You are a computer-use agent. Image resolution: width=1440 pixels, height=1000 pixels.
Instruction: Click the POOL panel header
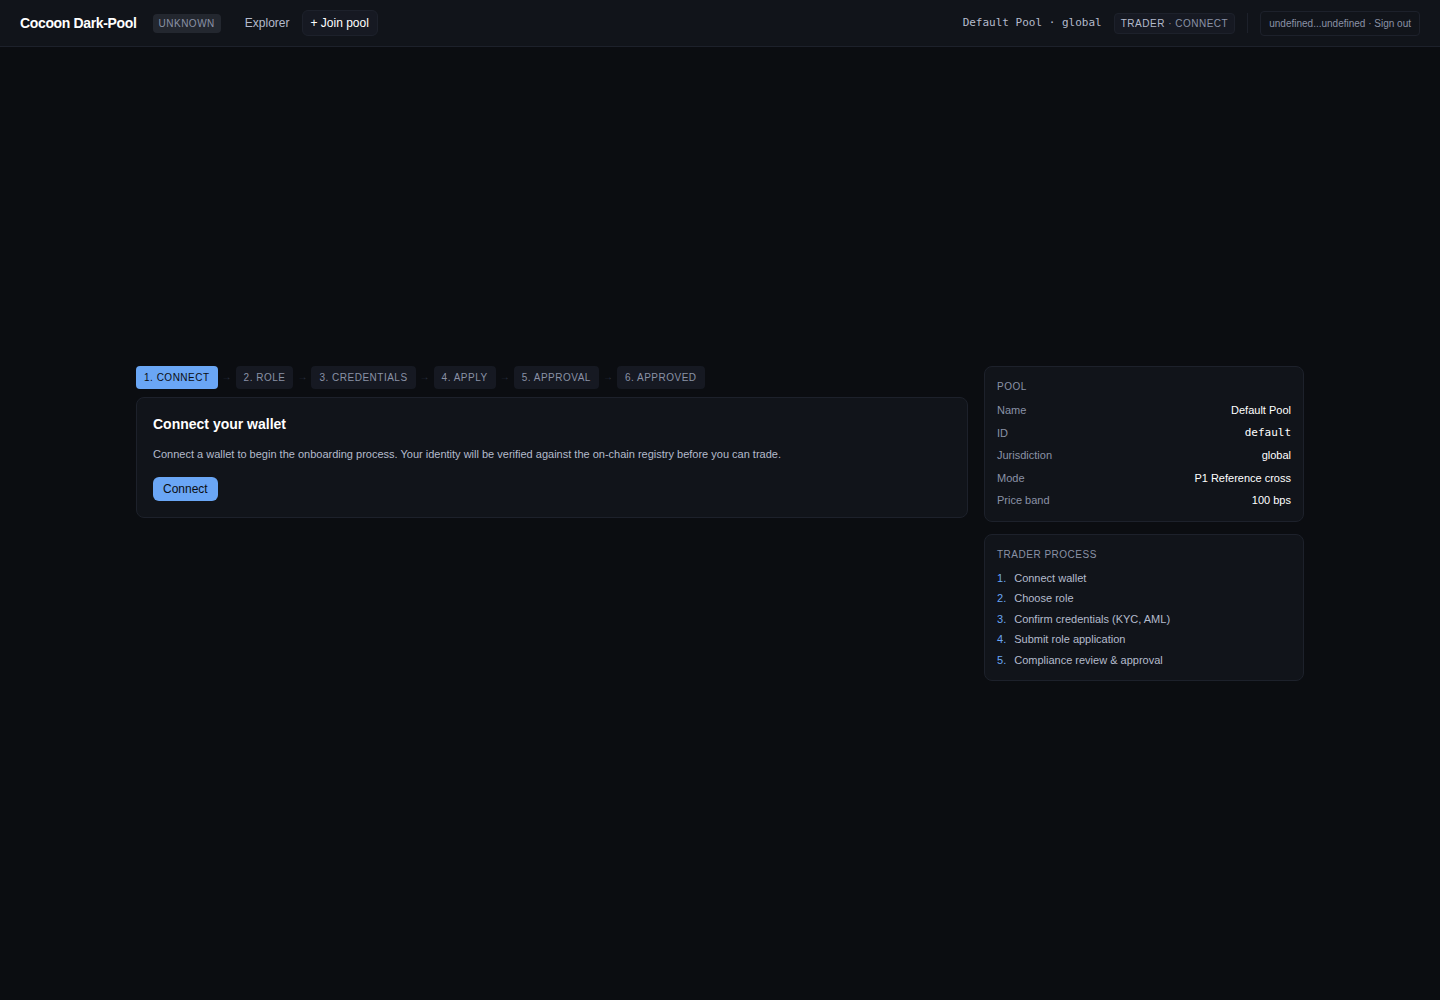(x=1011, y=386)
